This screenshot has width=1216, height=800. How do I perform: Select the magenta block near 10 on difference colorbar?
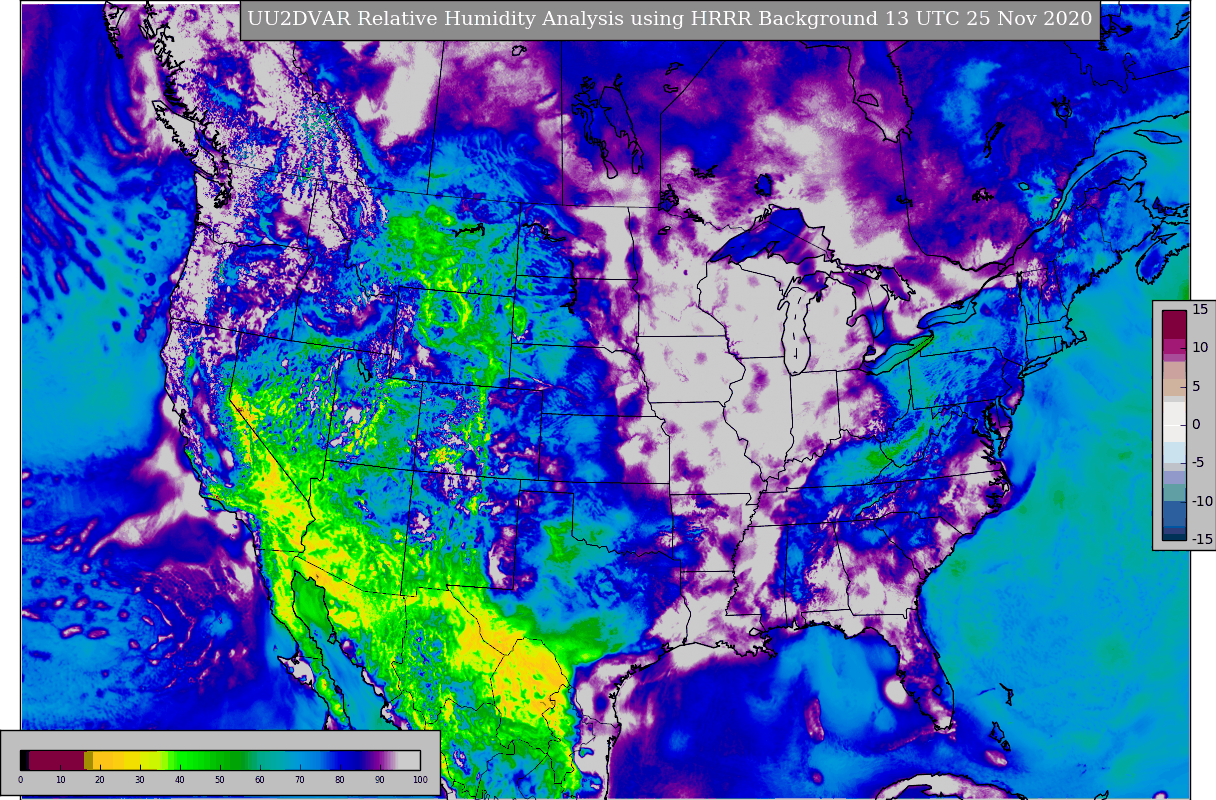coord(1174,346)
